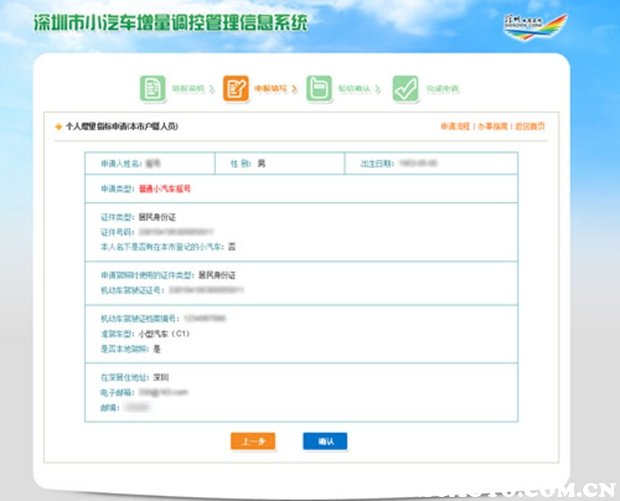Click the 出生日期 value cell
Image resolution: width=620 pixels, height=501 pixels.
pos(420,161)
